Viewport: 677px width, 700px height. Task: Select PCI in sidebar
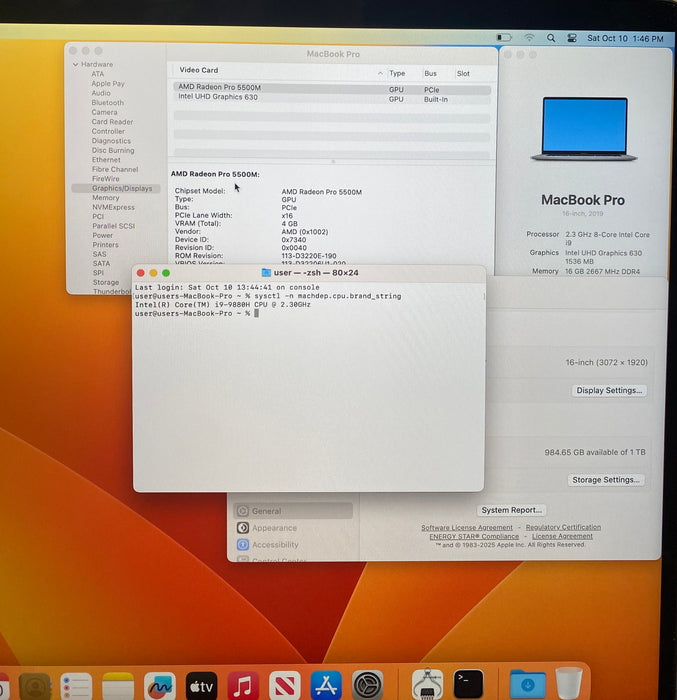pos(98,217)
